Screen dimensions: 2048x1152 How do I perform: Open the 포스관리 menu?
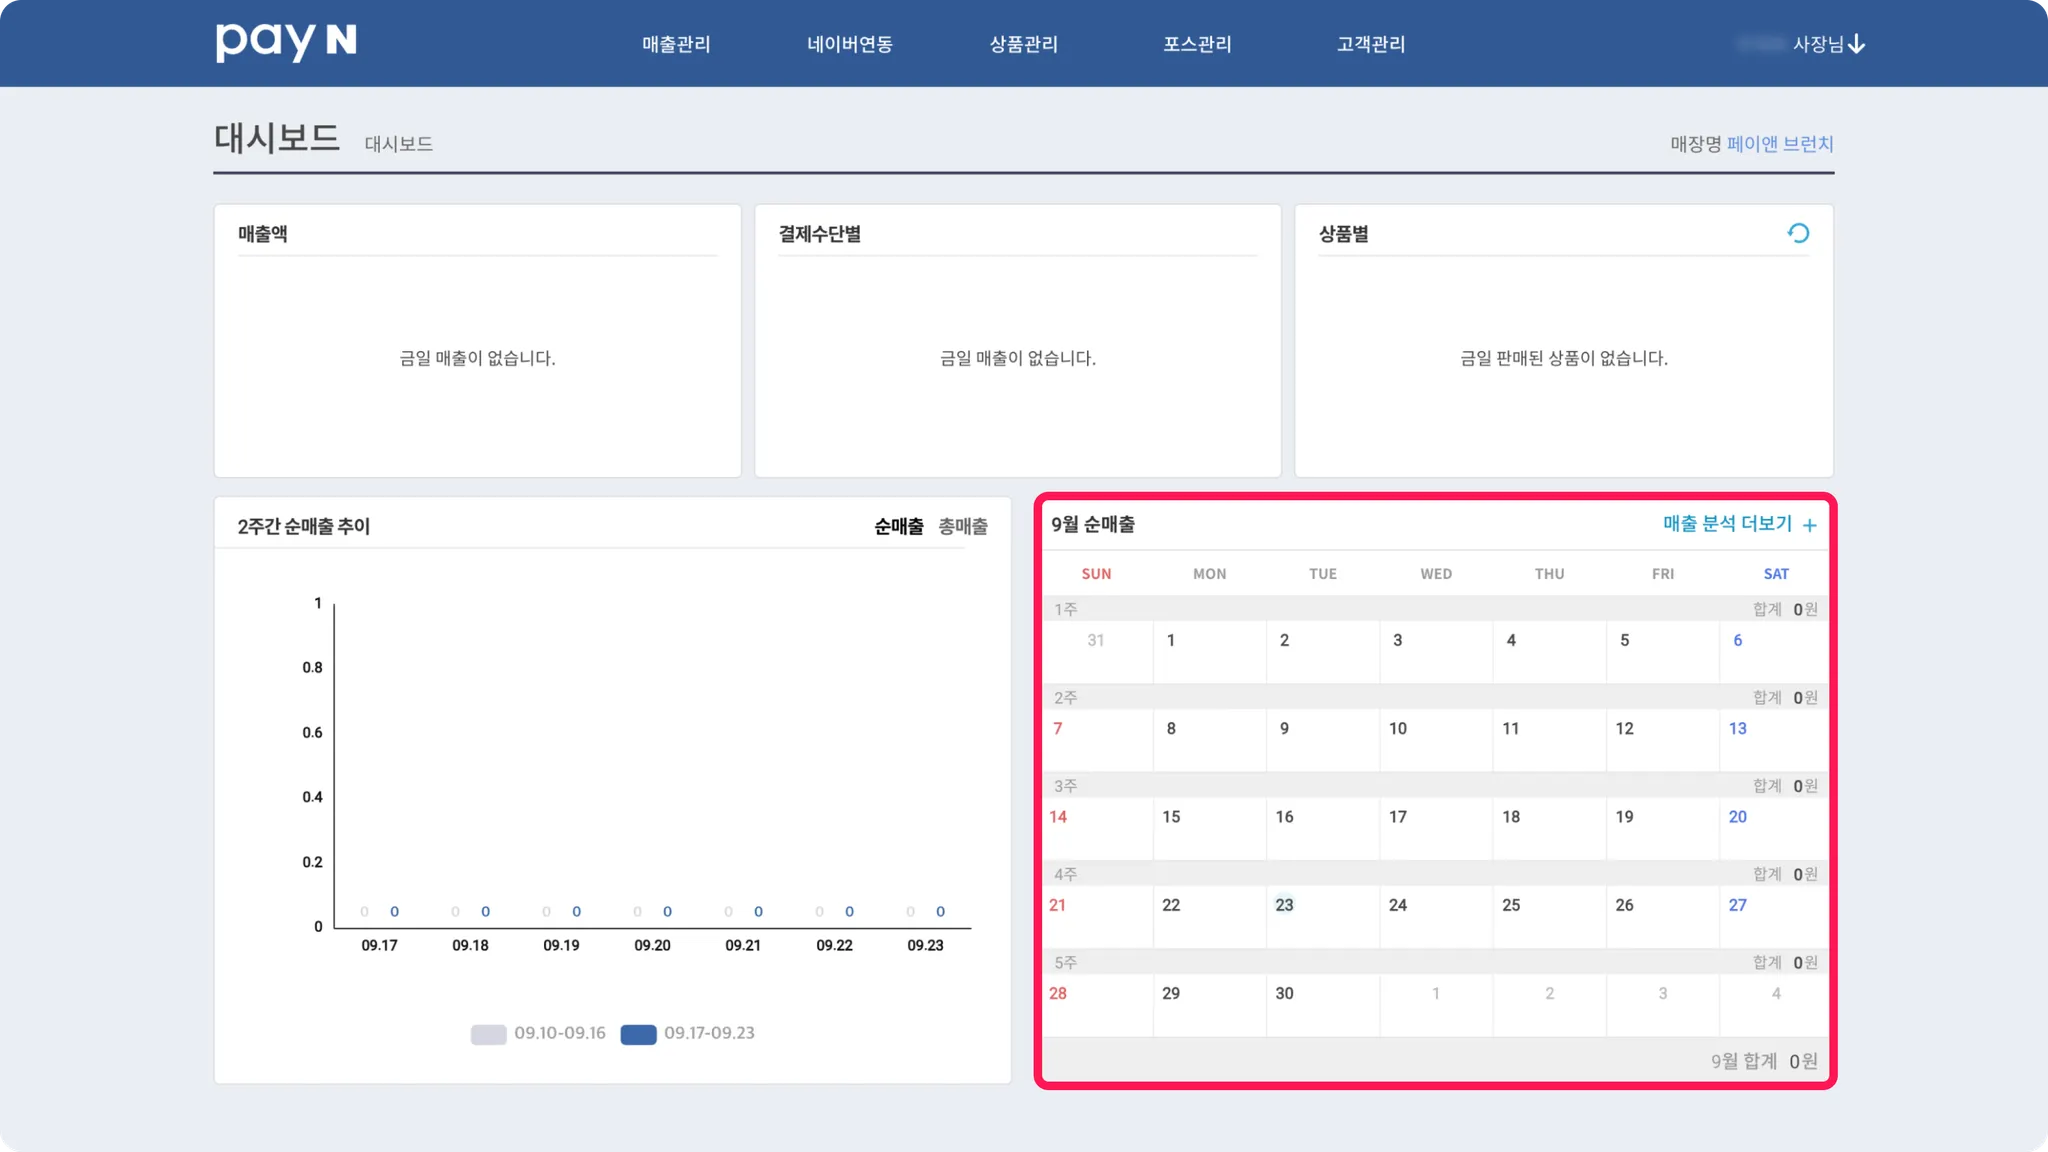(1197, 44)
